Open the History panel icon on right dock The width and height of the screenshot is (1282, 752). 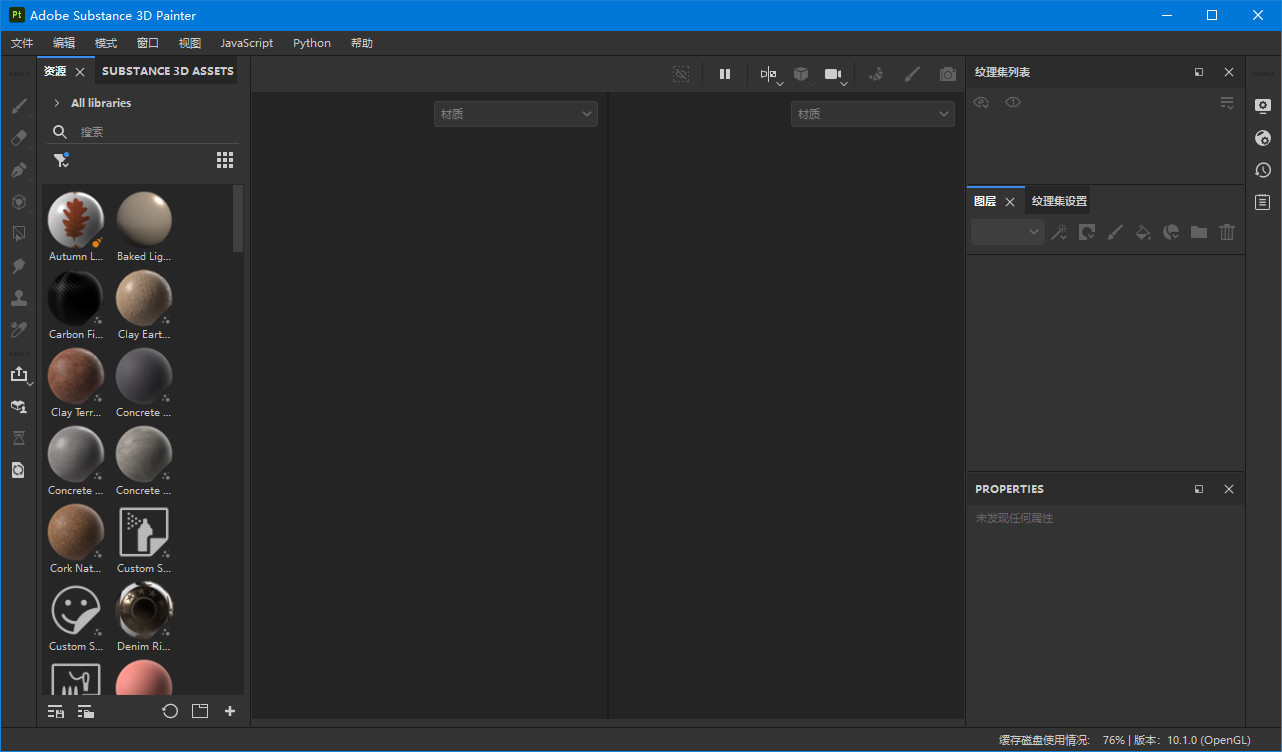(1263, 170)
